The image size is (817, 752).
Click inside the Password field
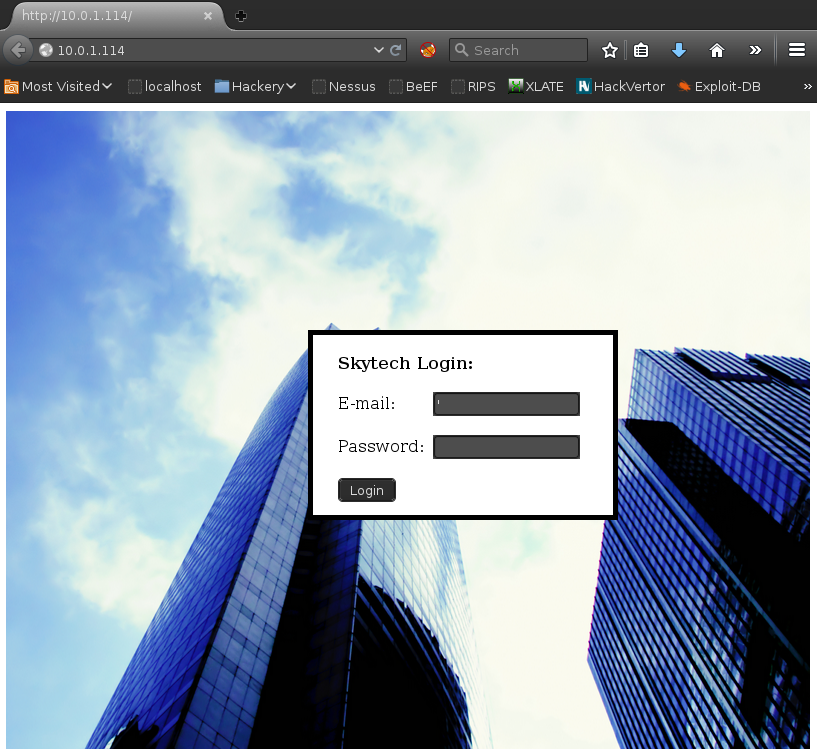[505, 446]
